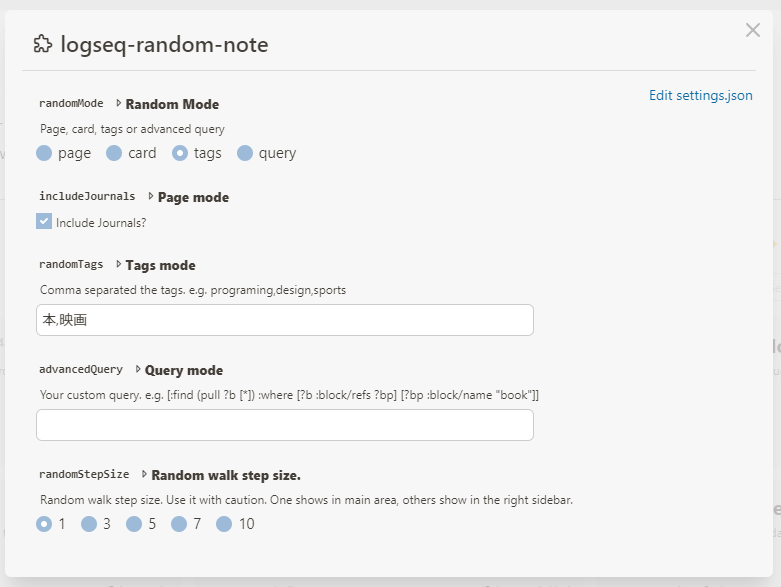Focus the custom advanced query input
This screenshot has width=781, height=587.
click(x=285, y=425)
